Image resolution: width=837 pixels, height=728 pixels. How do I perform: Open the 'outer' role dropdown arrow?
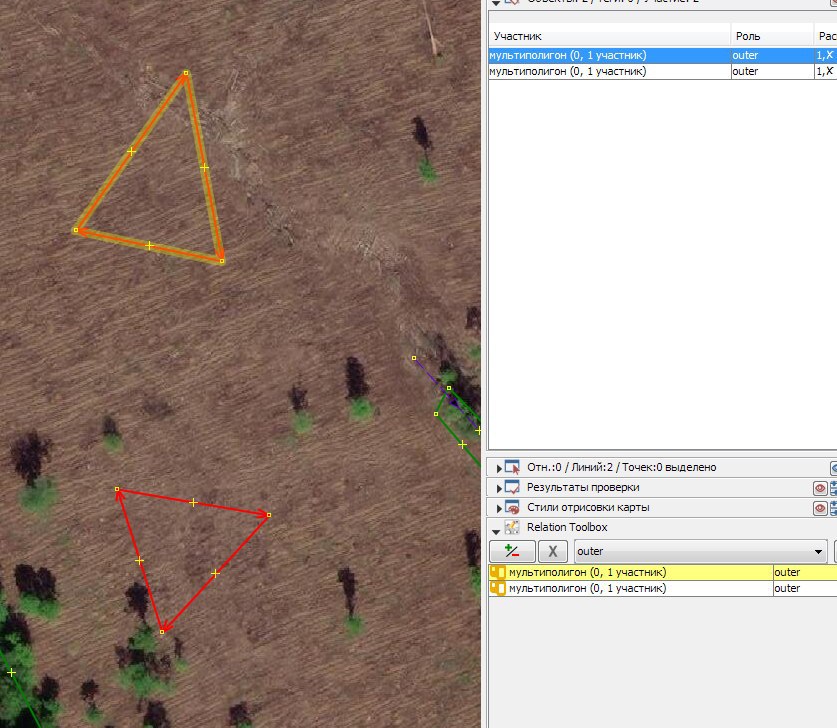818,552
